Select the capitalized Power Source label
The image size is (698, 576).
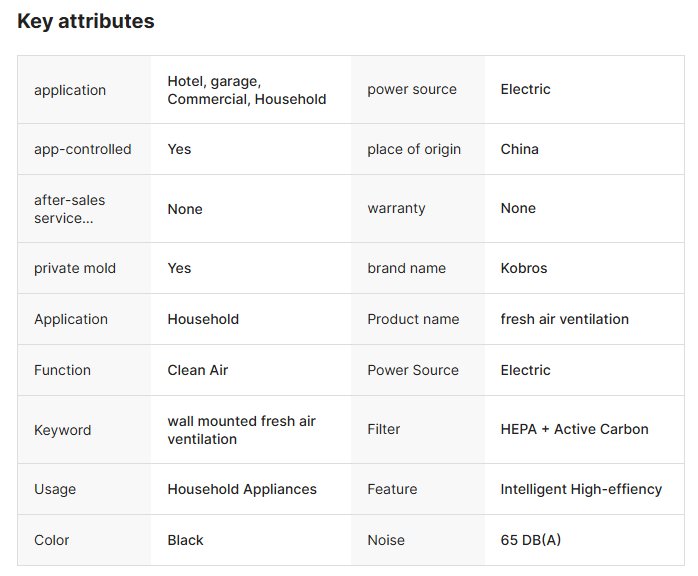pyautogui.click(x=413, y=370)
